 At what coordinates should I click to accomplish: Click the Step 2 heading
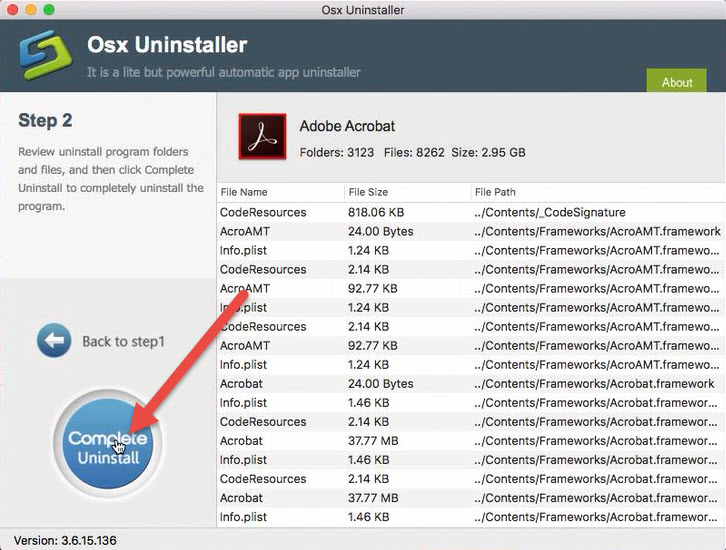pos(45,120)
